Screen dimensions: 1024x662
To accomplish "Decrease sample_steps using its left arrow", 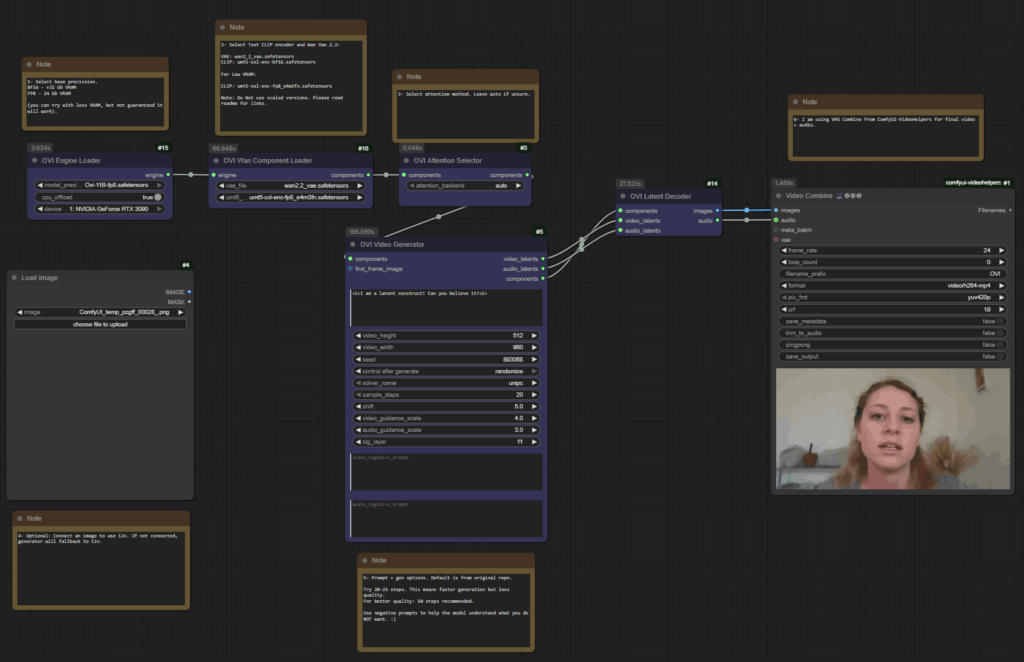I will coord(357,395).
